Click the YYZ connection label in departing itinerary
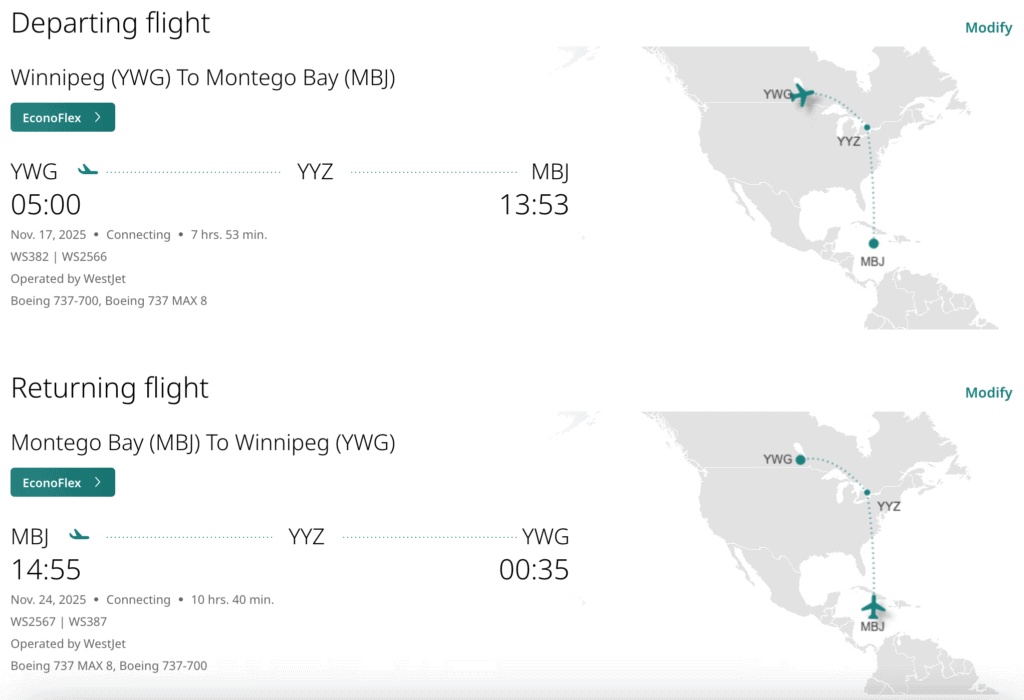 (x=315, y=172)
